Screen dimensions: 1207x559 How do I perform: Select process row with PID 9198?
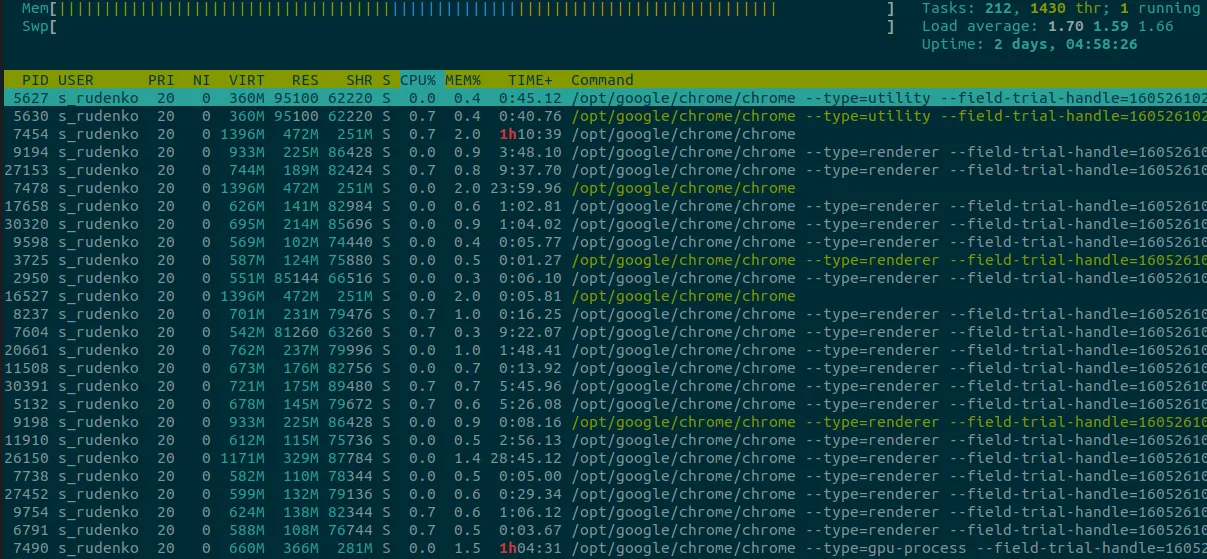tap(603, 422)
